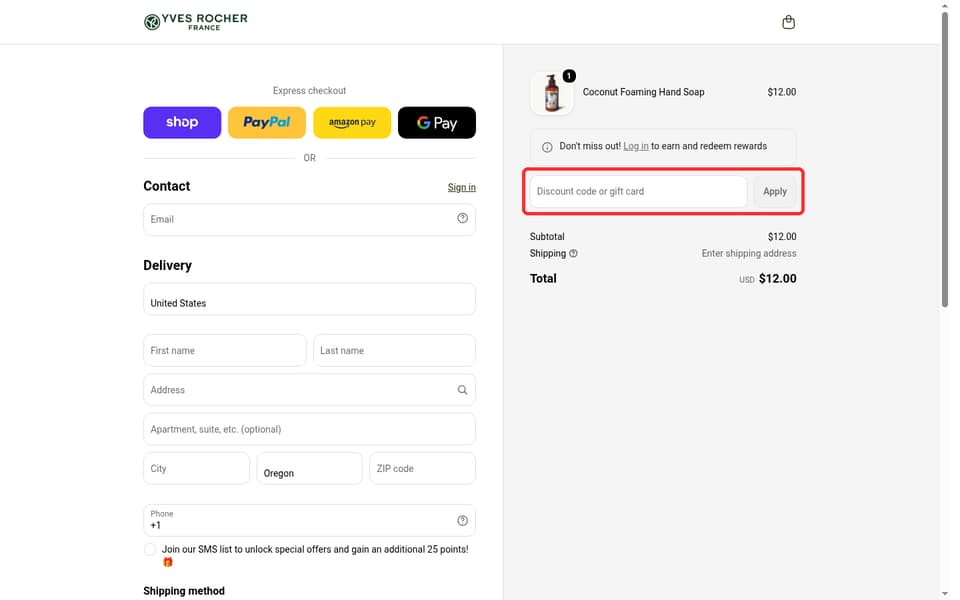Check the Join our SMS list box
The height and width of the screenshot is (600, 960).
coord(149,549)
